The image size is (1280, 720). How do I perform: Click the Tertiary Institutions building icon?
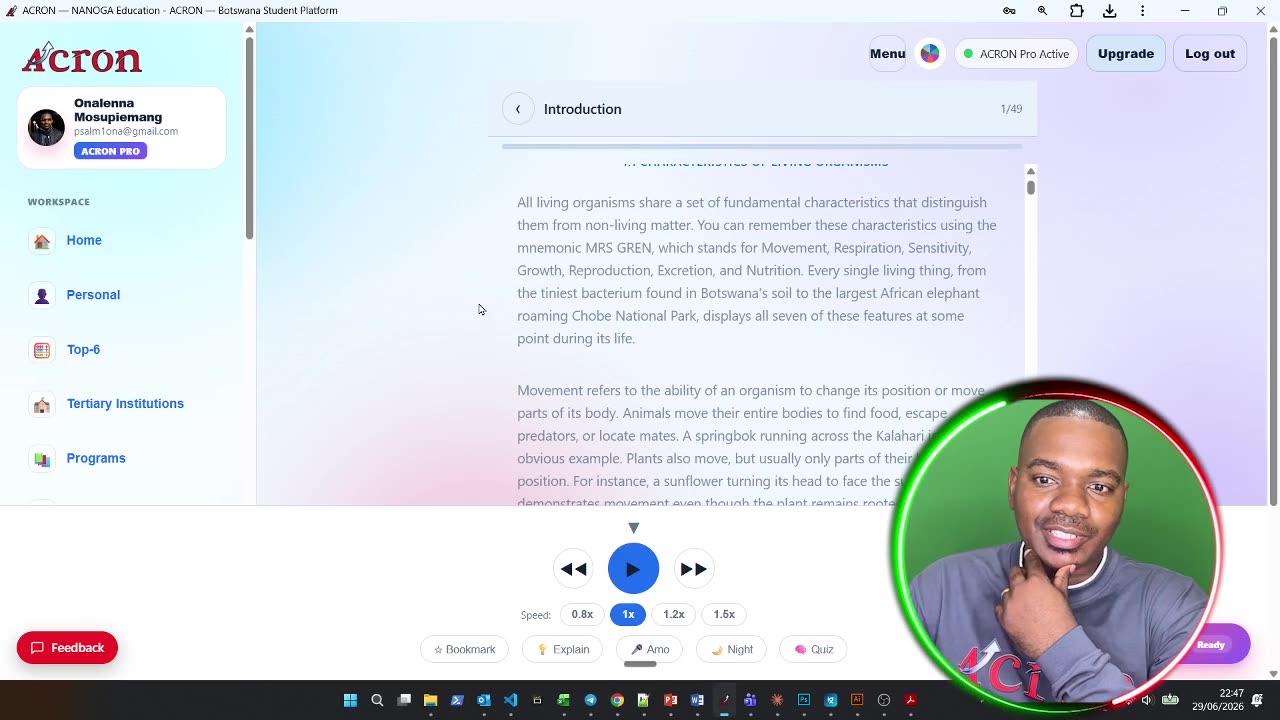pyautogui.click(x=42, y=405)
